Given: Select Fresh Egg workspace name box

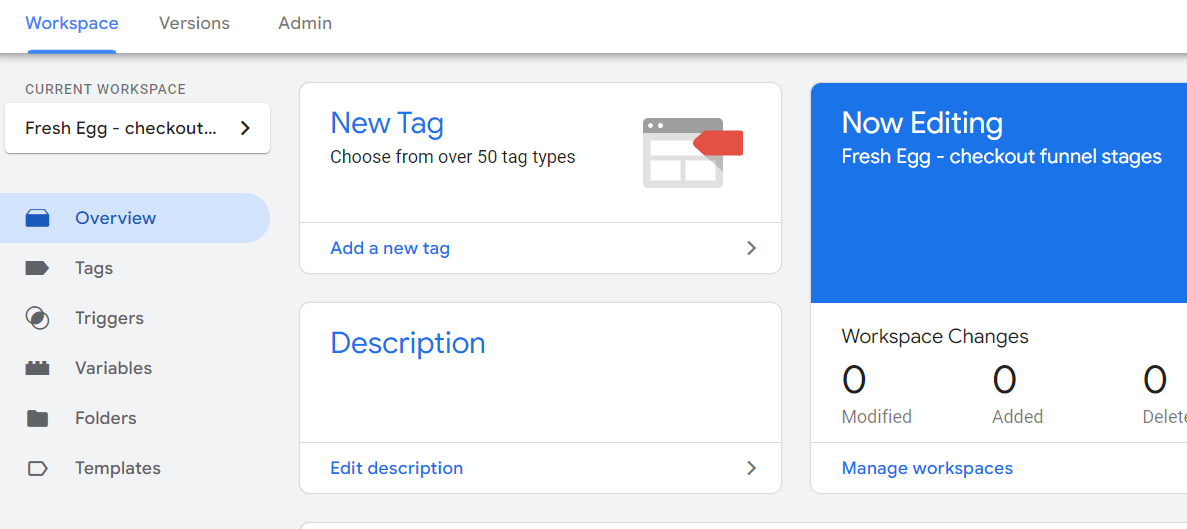Looking at the screenshot, I should coord(137,128).
